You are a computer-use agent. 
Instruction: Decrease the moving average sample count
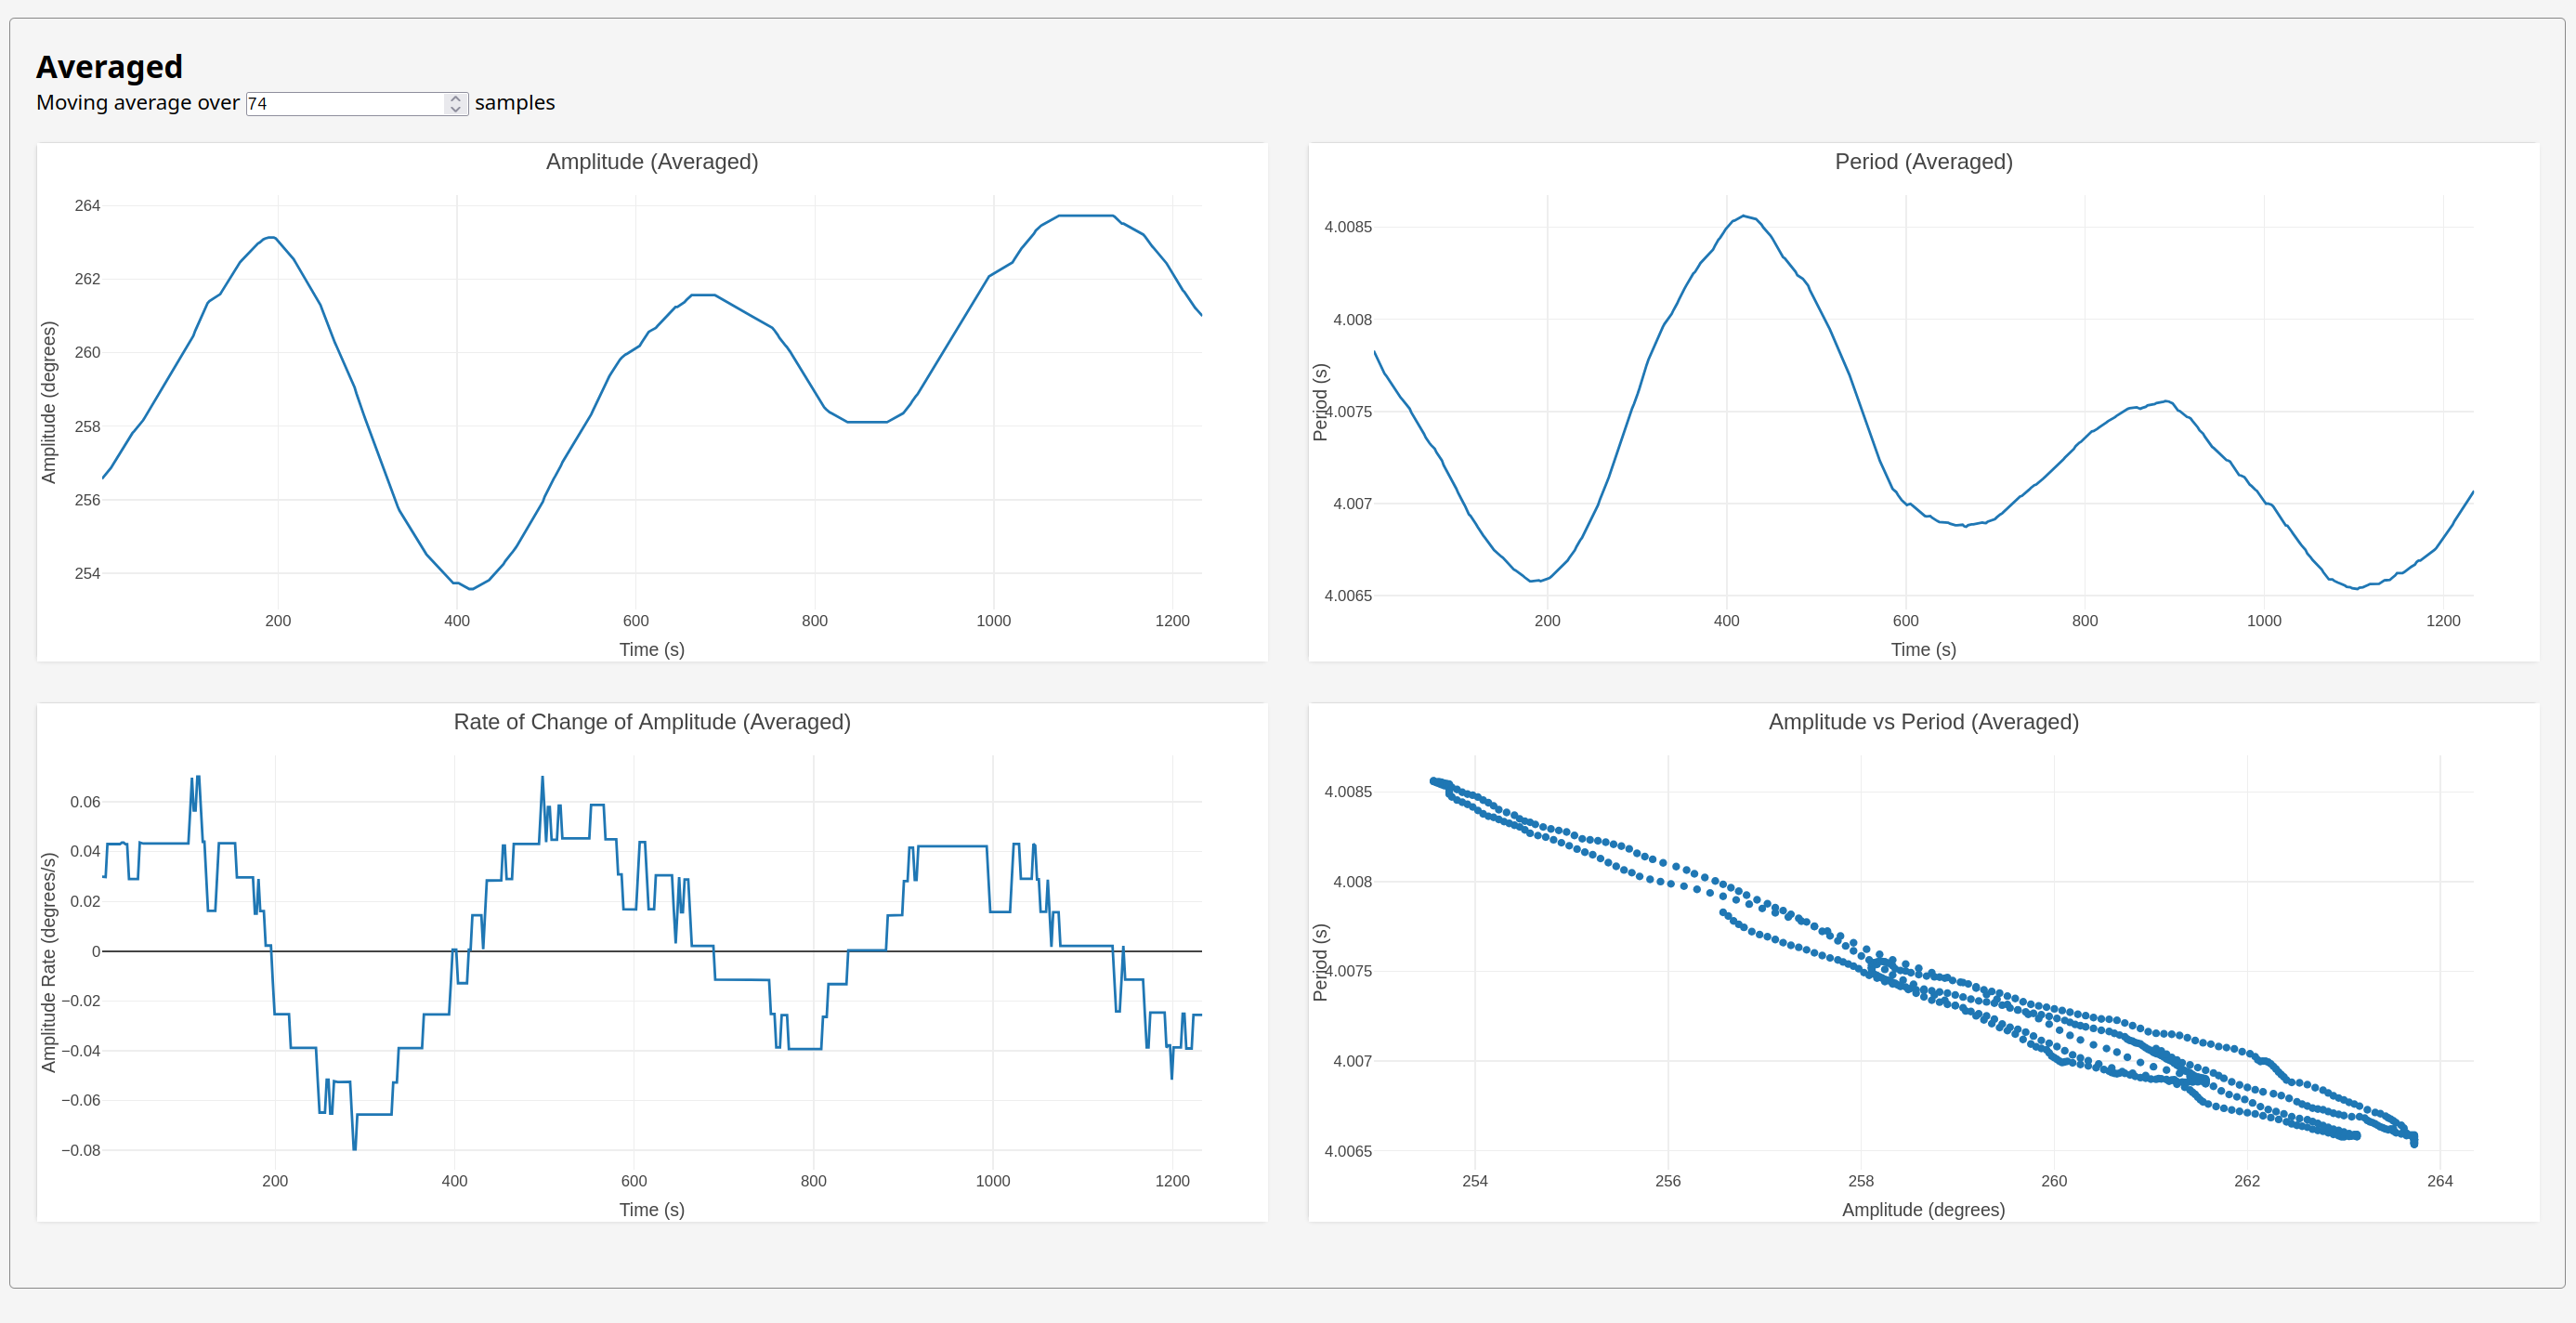(x=456, y=109)
